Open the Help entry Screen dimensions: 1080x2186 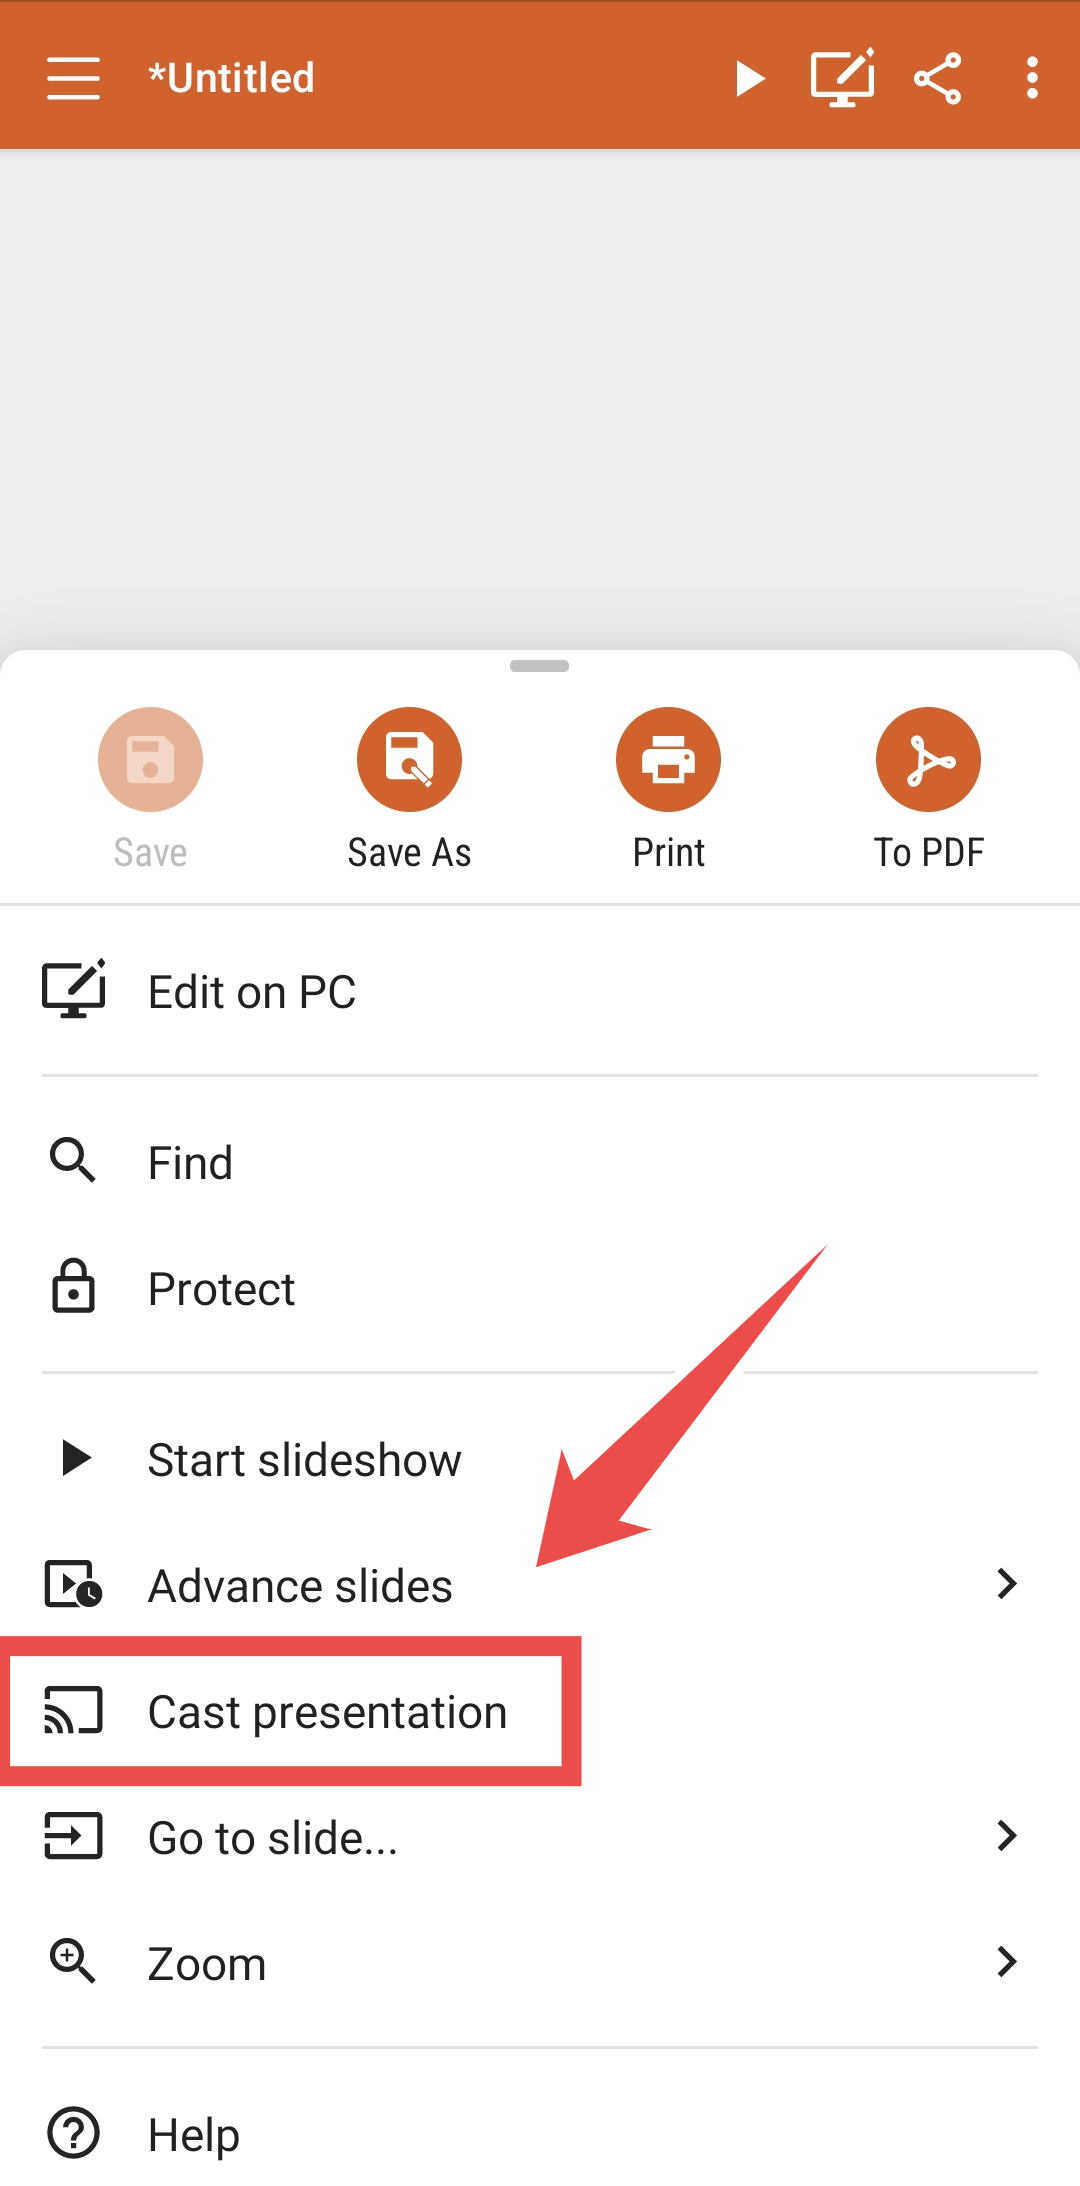pyautogui.click(x=540, y=2134)
